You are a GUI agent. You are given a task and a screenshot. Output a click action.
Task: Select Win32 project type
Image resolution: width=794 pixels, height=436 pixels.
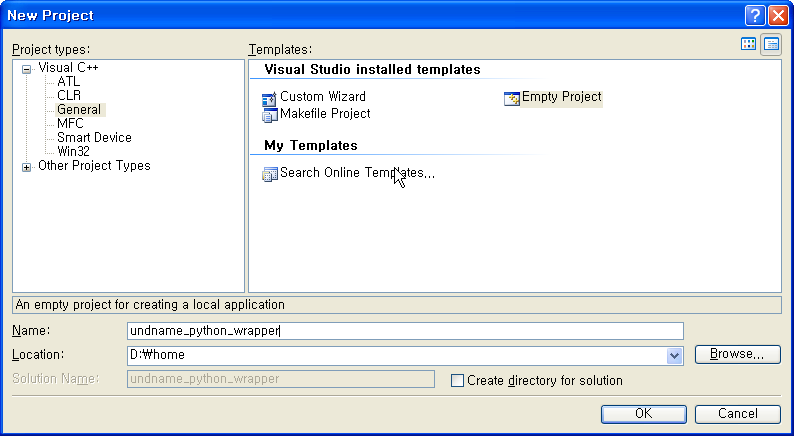pos(73,151)
